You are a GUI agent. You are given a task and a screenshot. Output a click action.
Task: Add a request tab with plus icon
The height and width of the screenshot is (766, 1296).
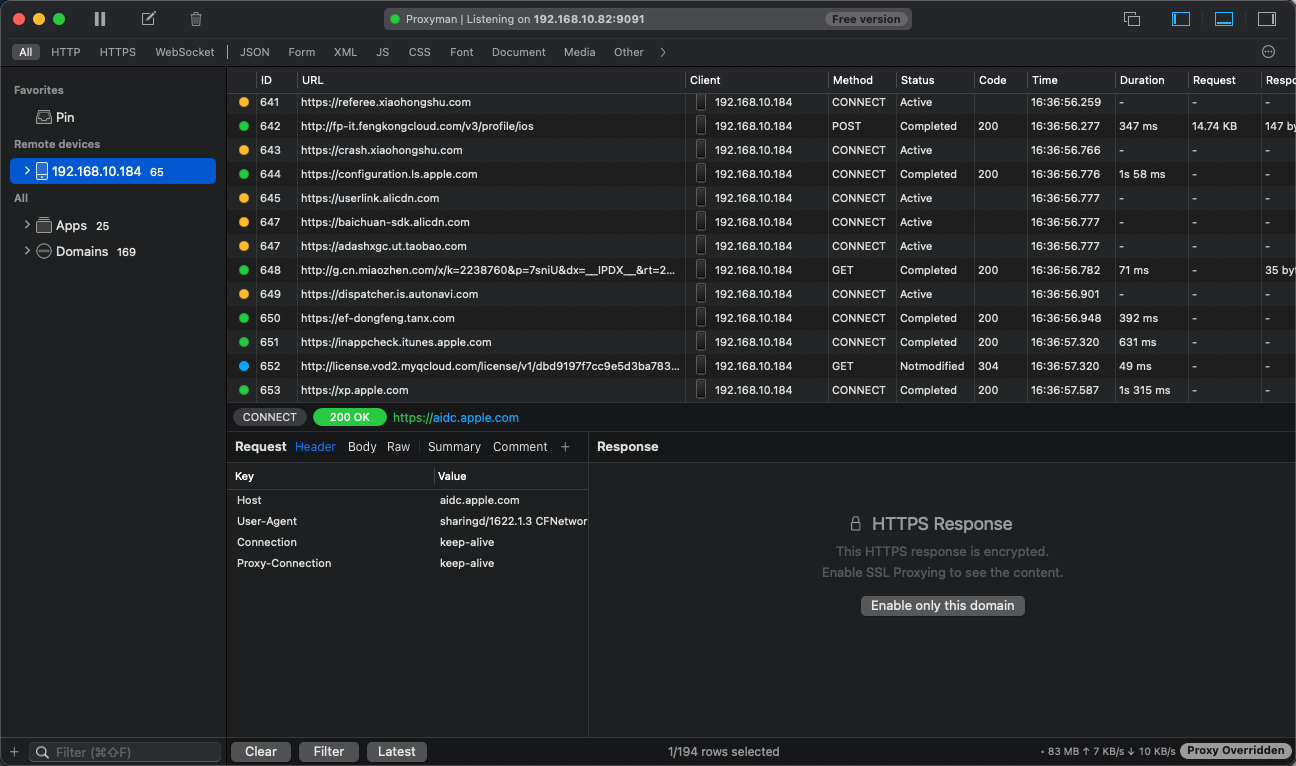tap(565, 447)
